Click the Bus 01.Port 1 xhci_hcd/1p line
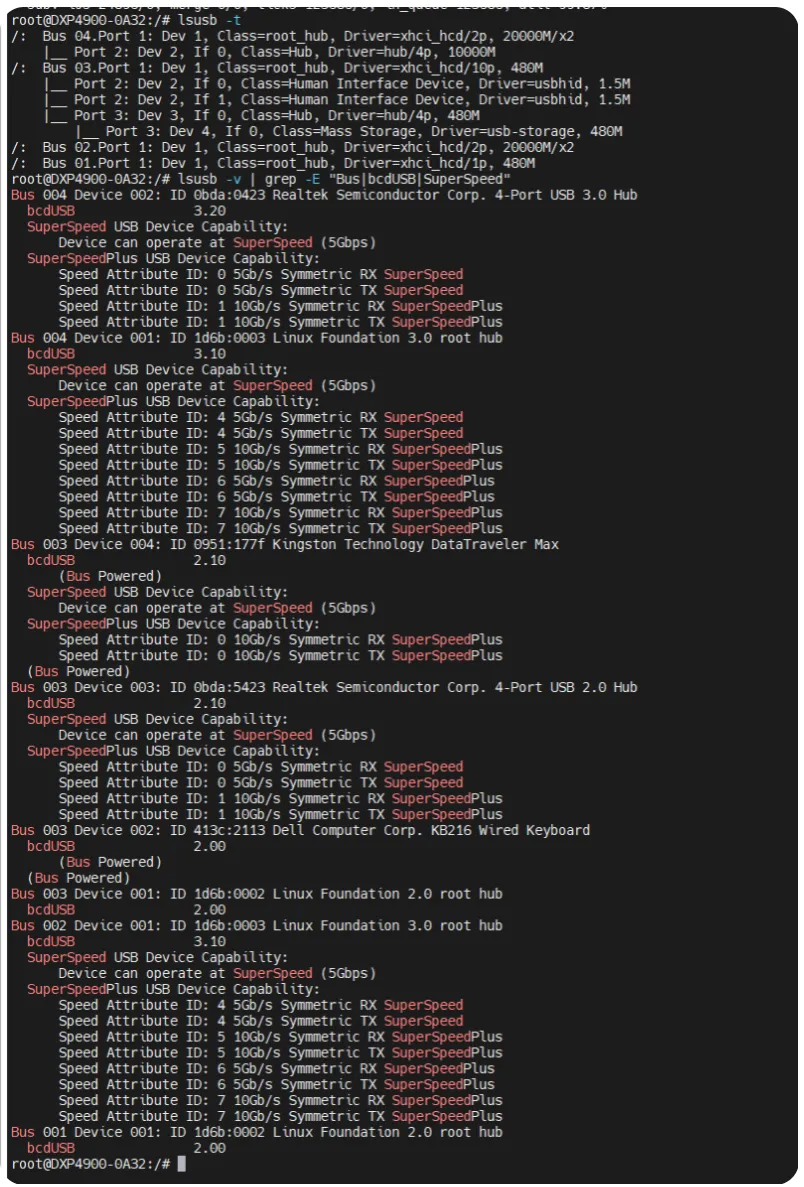804x1187 pixels. [273, 164]
